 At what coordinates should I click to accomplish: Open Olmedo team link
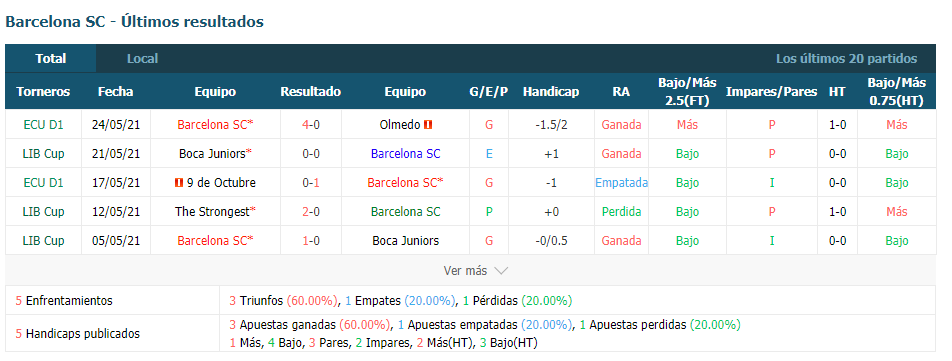[400, 124]
